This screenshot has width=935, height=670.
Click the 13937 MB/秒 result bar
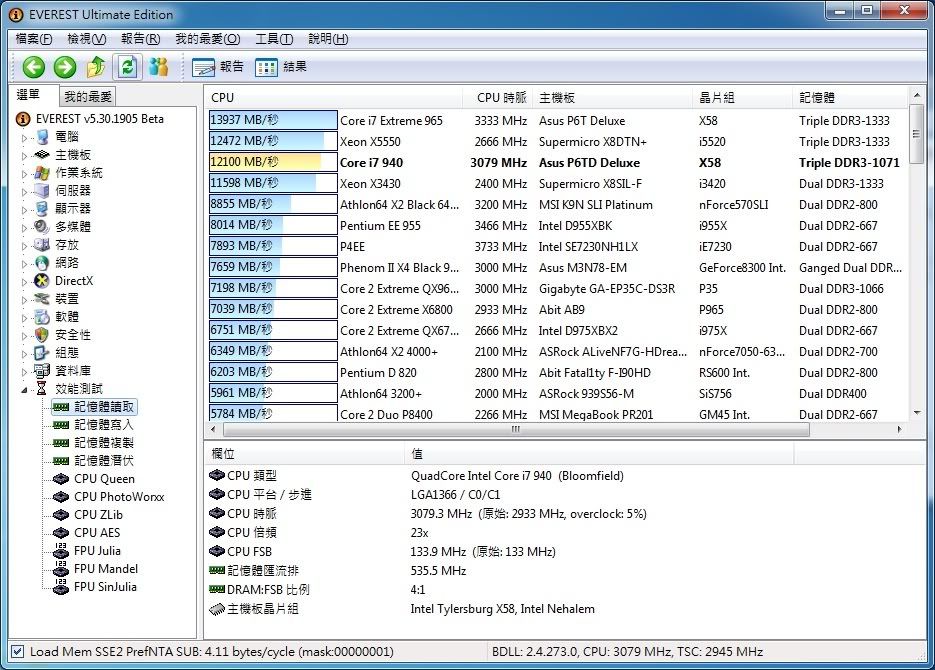click(x=273, y=120)
